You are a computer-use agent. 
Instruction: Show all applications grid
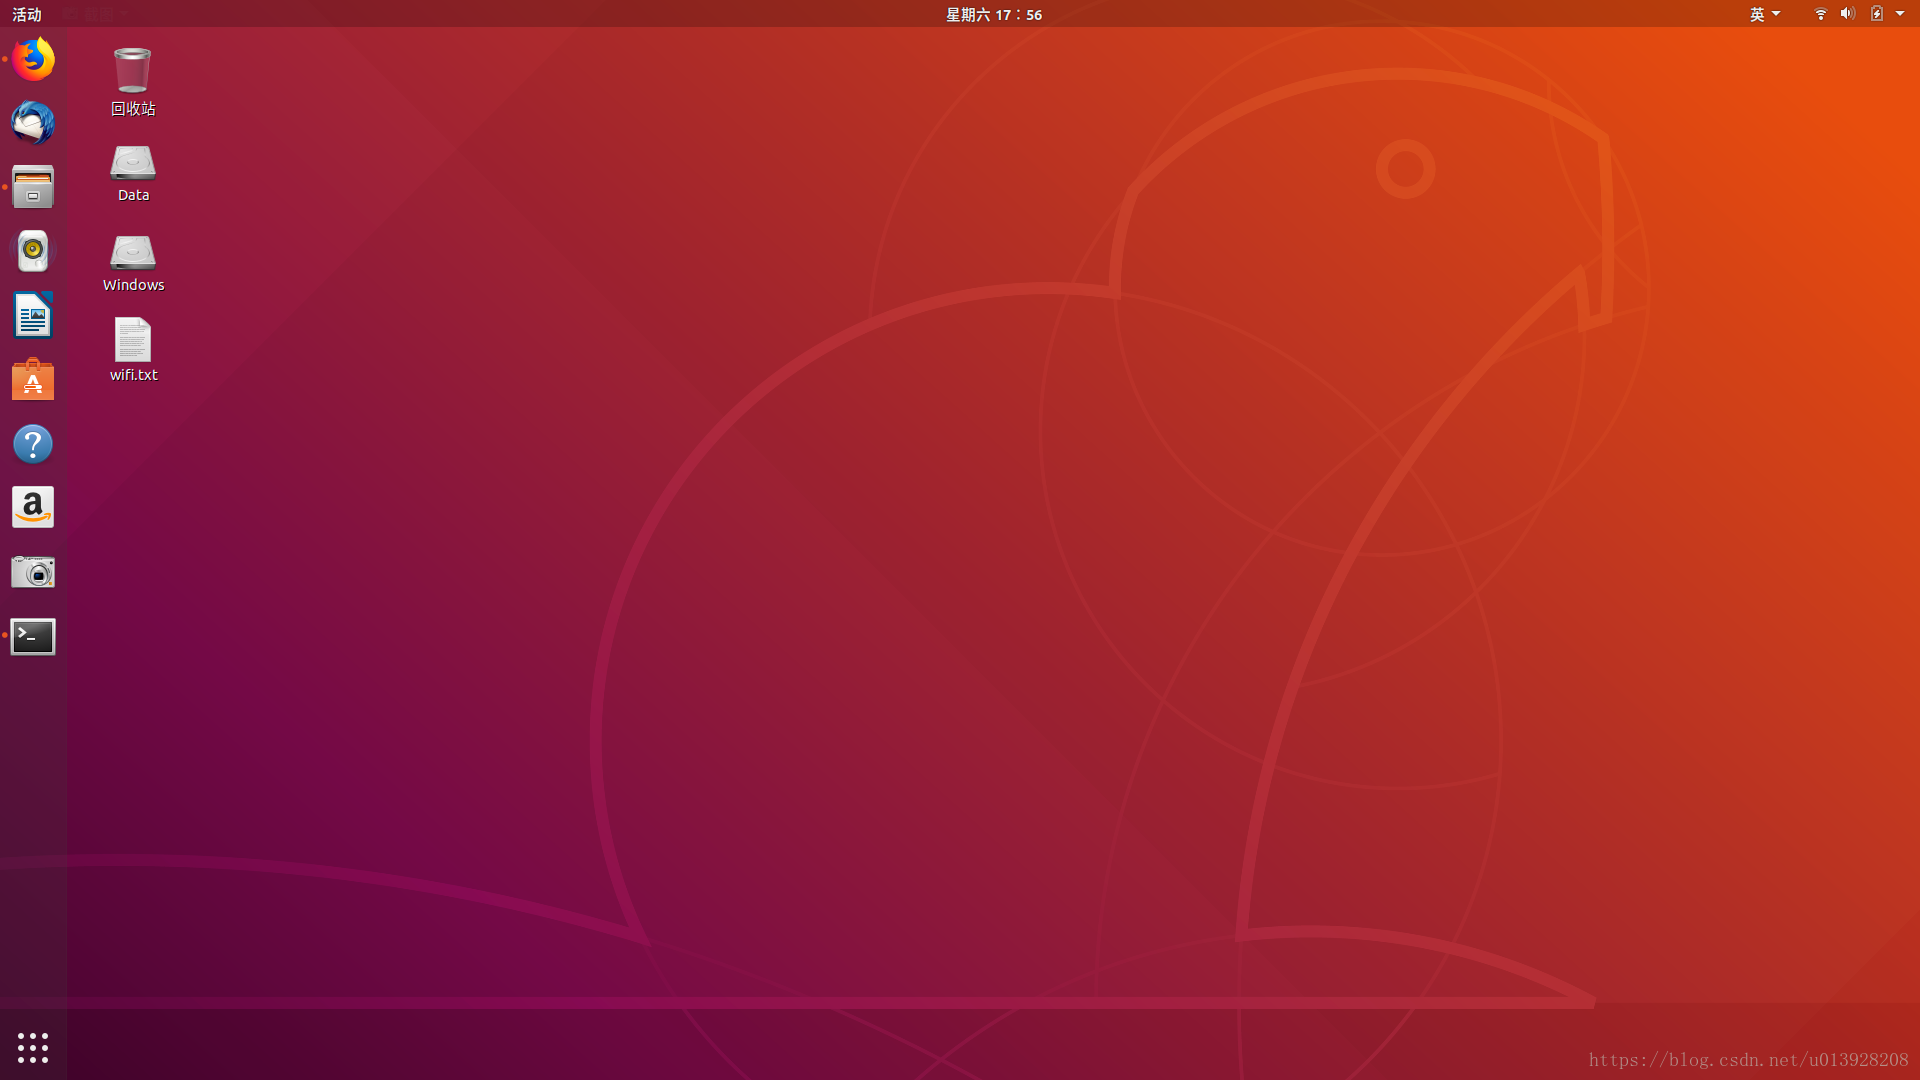click(x=33, y=1047)
